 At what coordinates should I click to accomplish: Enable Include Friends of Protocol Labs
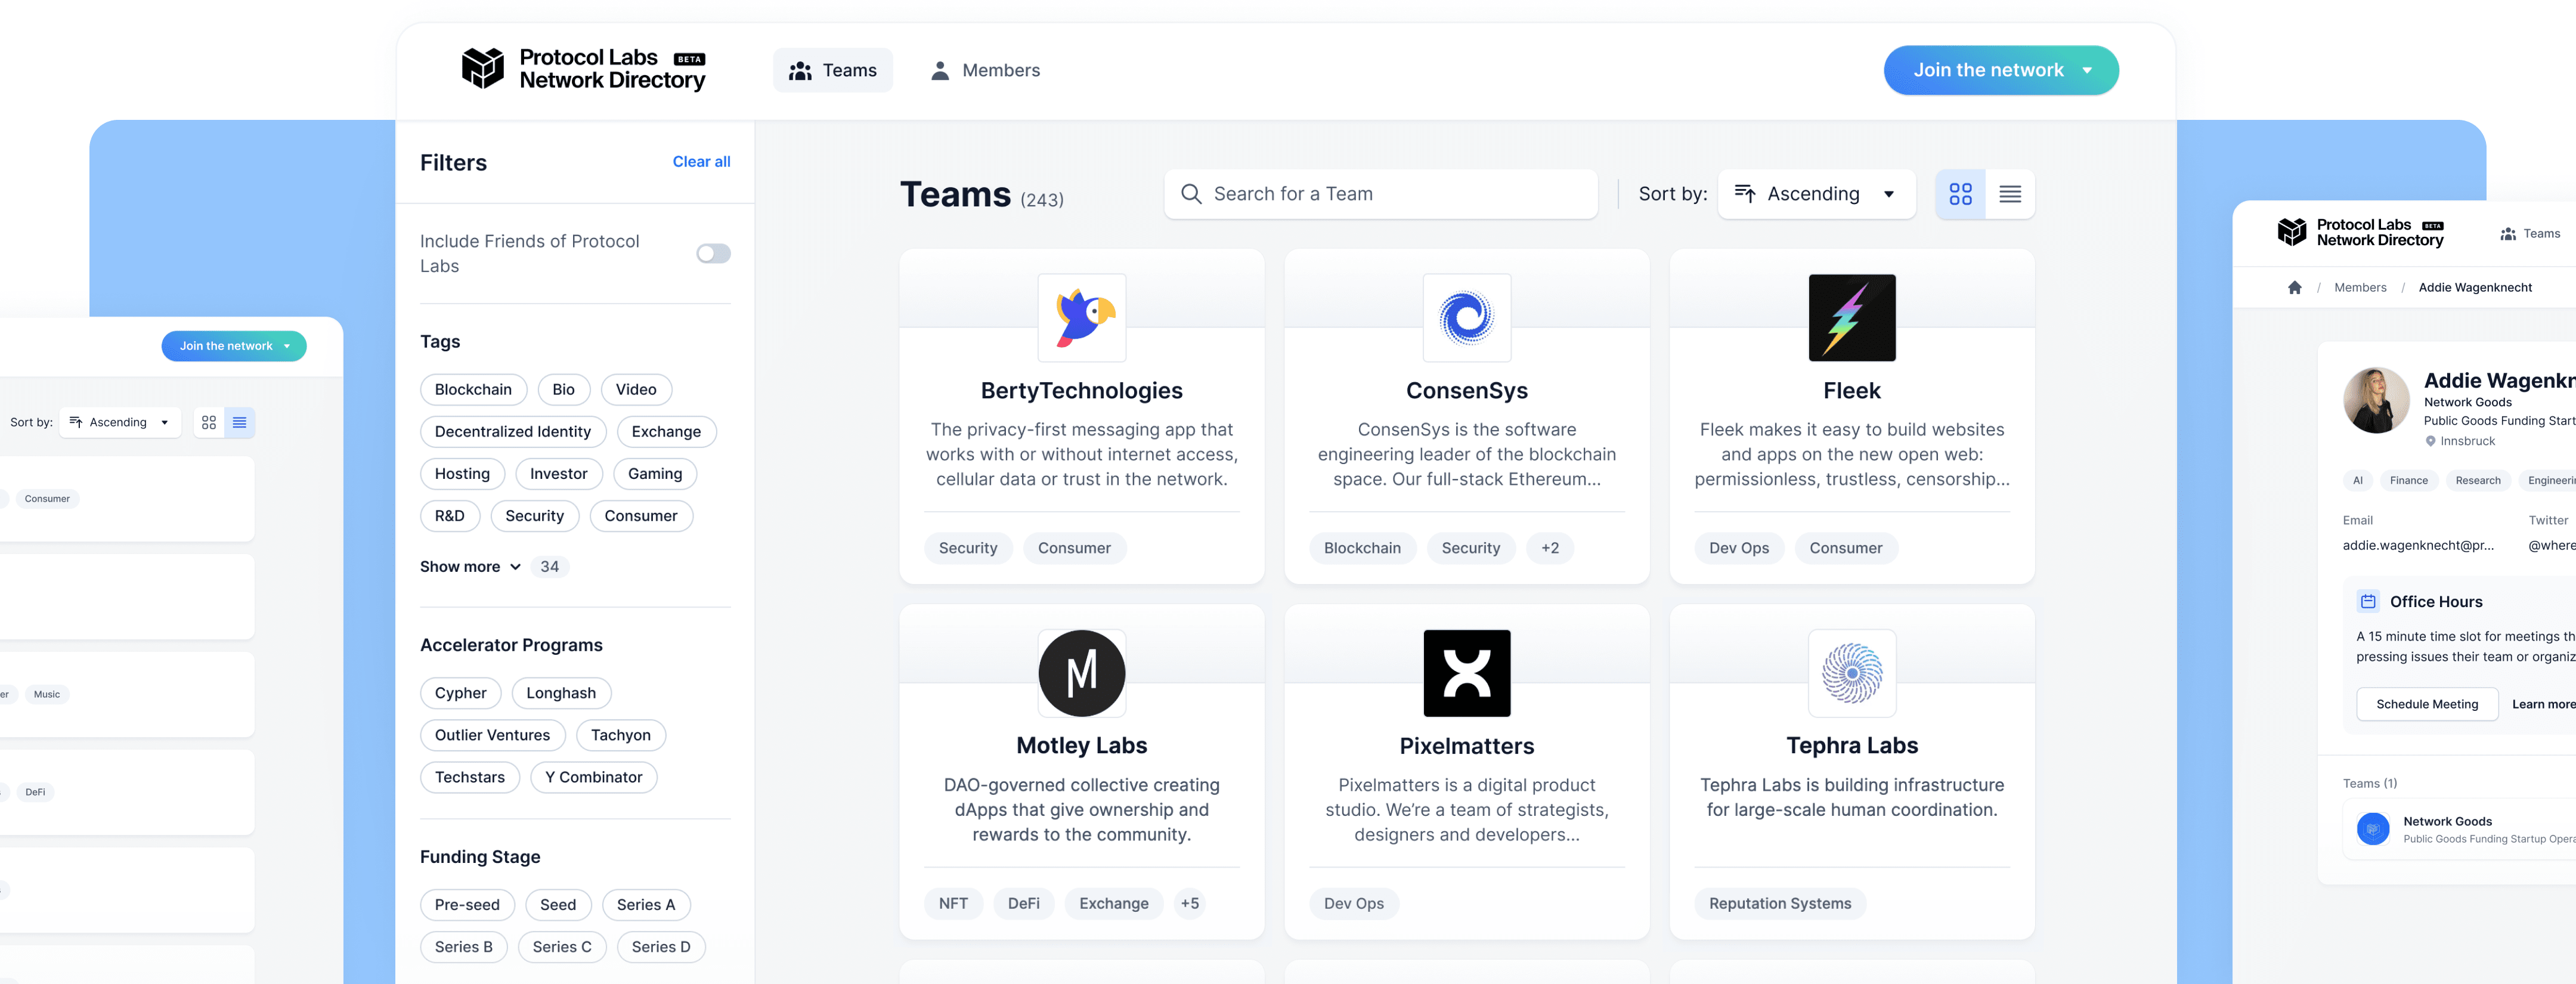point(713,253)
